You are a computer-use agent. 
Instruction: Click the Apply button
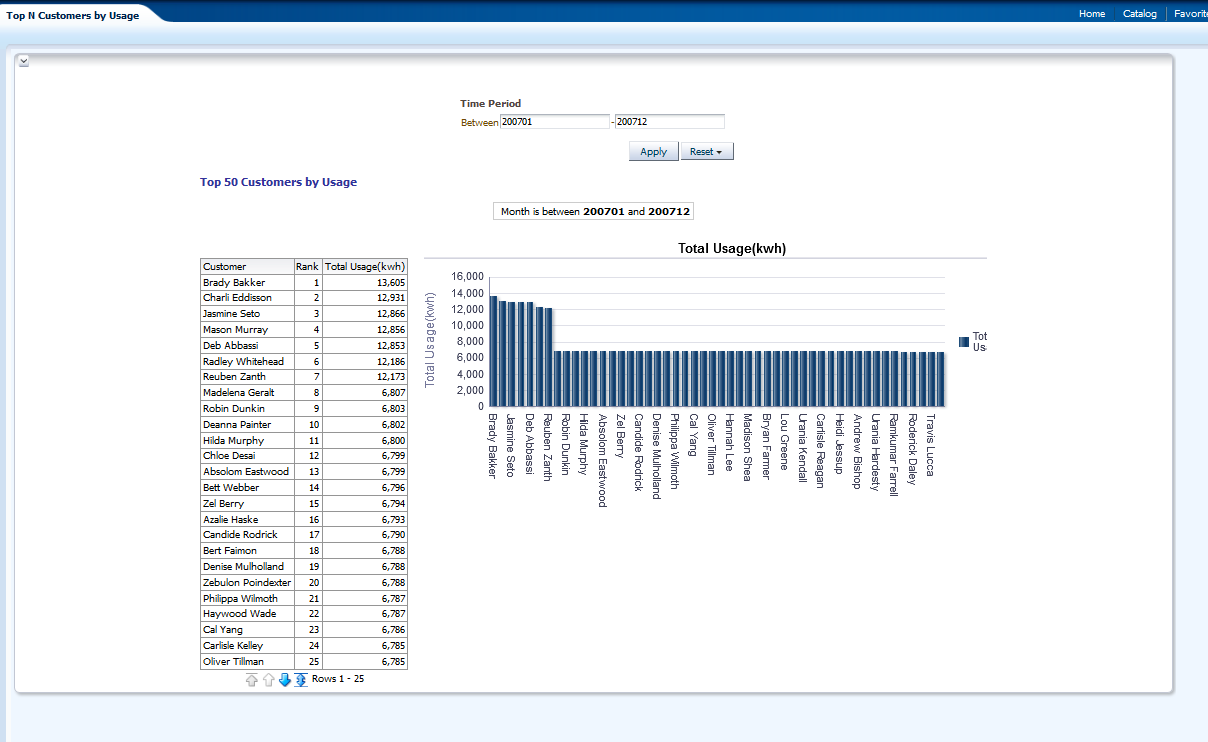tap(653, 152)
